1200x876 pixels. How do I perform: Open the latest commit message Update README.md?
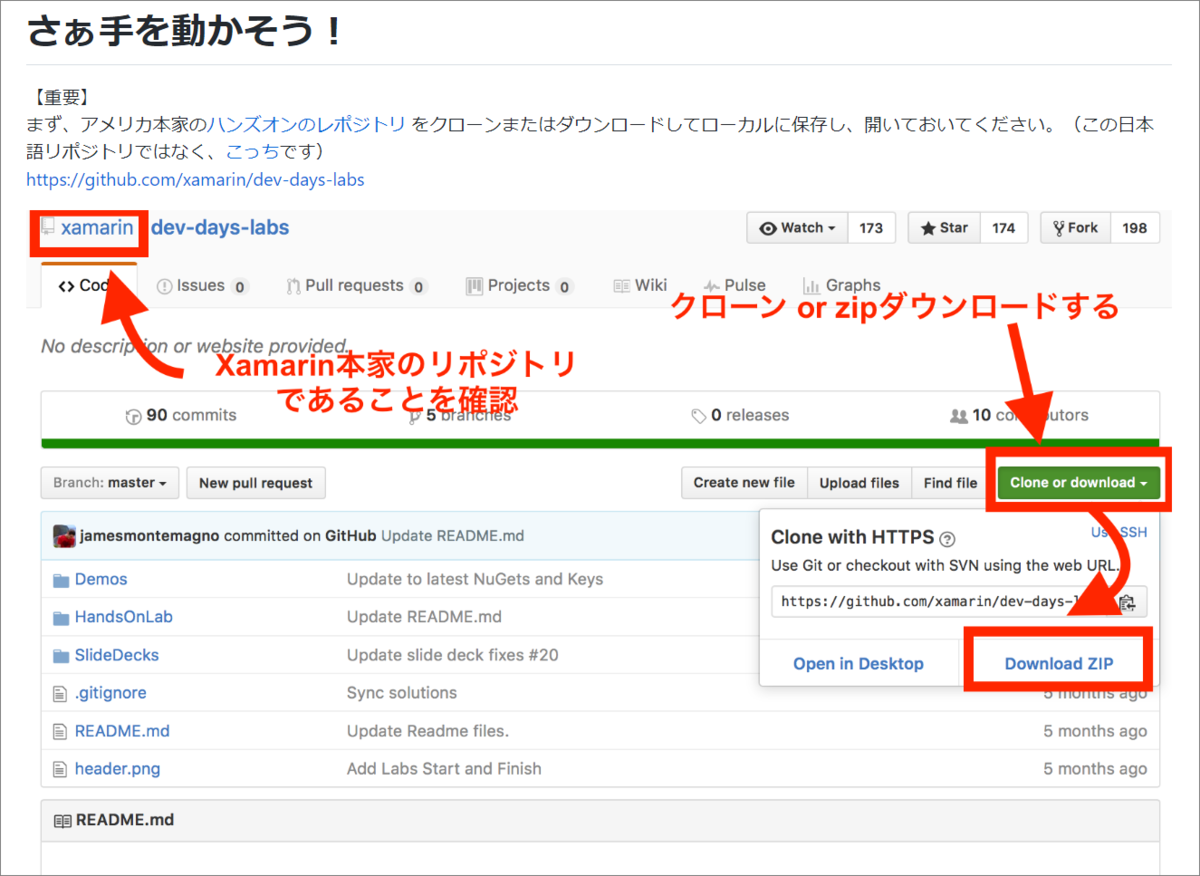tap(453, 536)
